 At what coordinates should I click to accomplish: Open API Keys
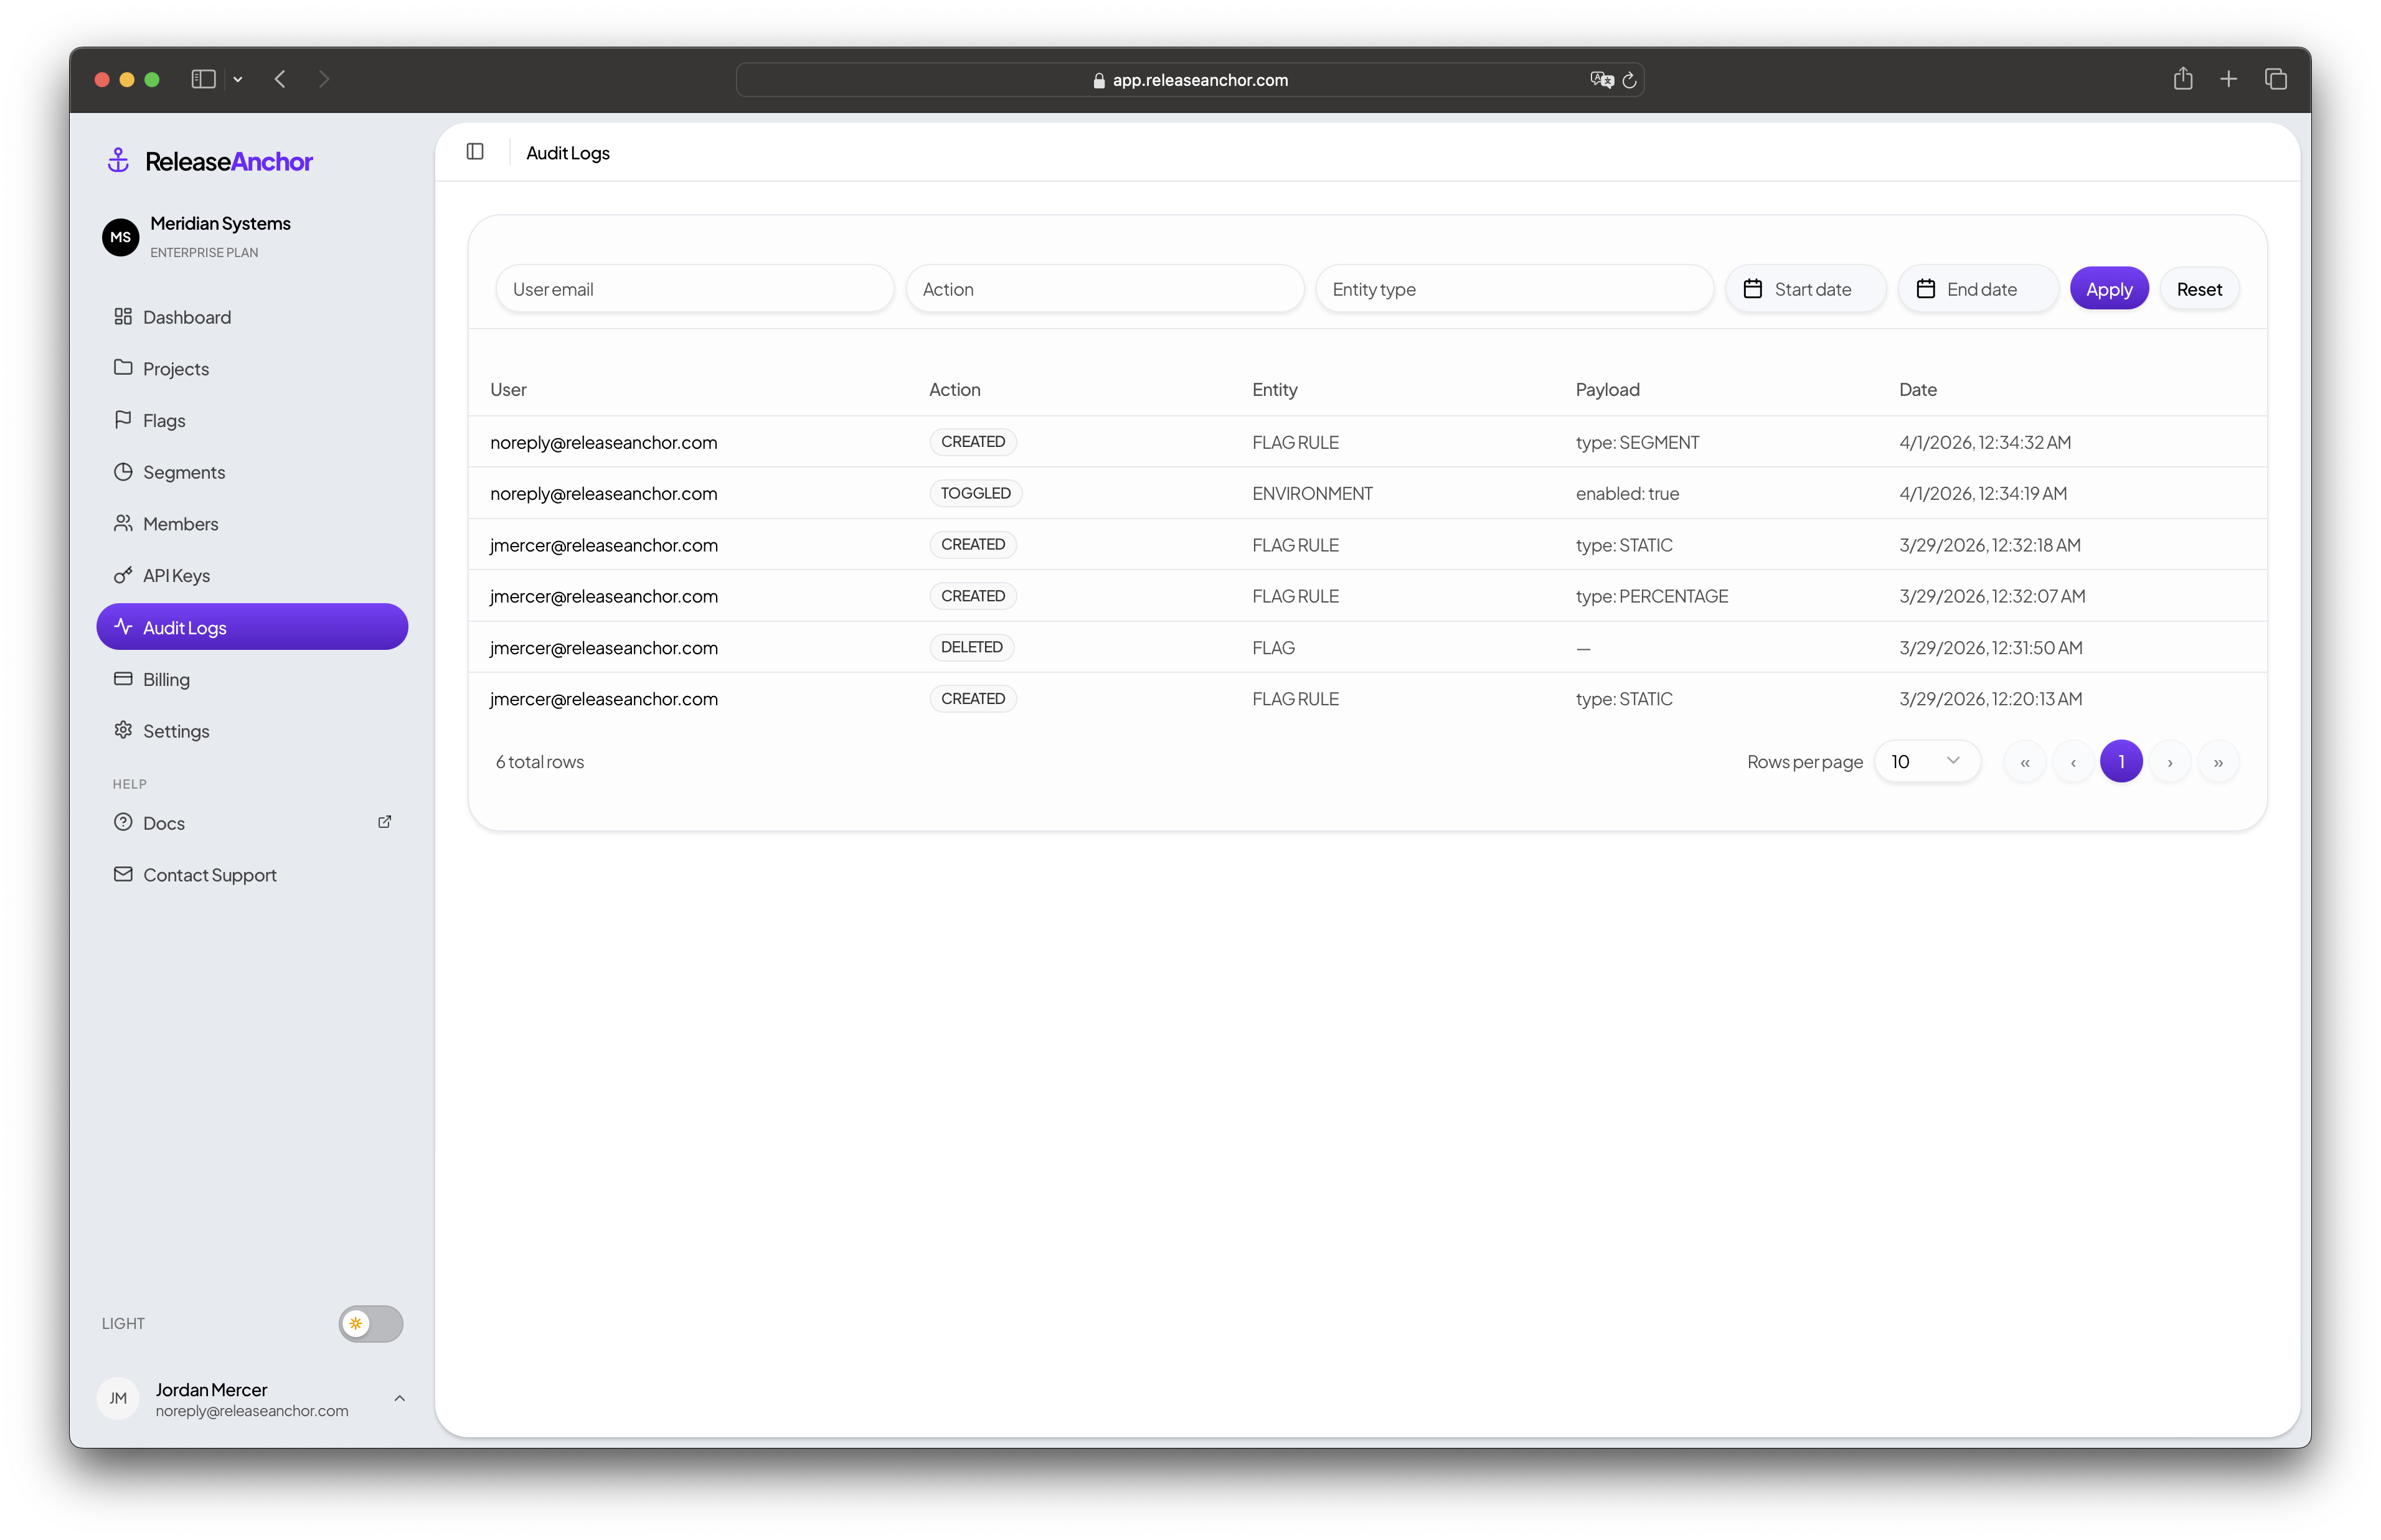point(252,575)
